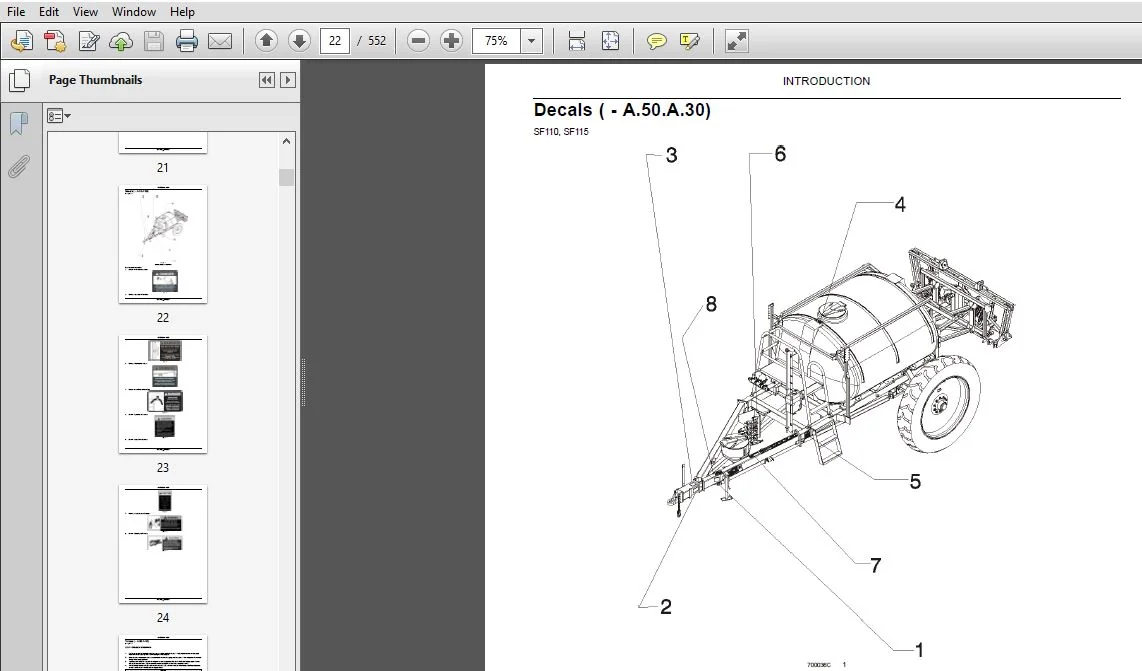Select the Highlight text tool
This screenshot has width=1142, height=671.
click(689, 42)
